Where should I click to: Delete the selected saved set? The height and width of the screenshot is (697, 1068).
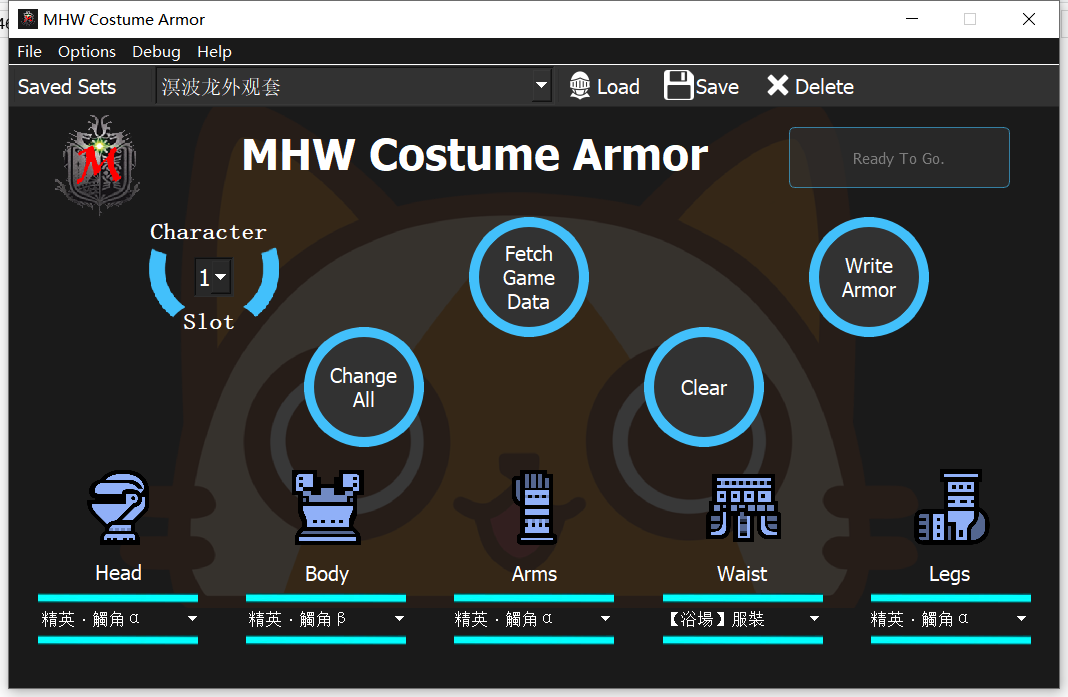coord(810,87)
